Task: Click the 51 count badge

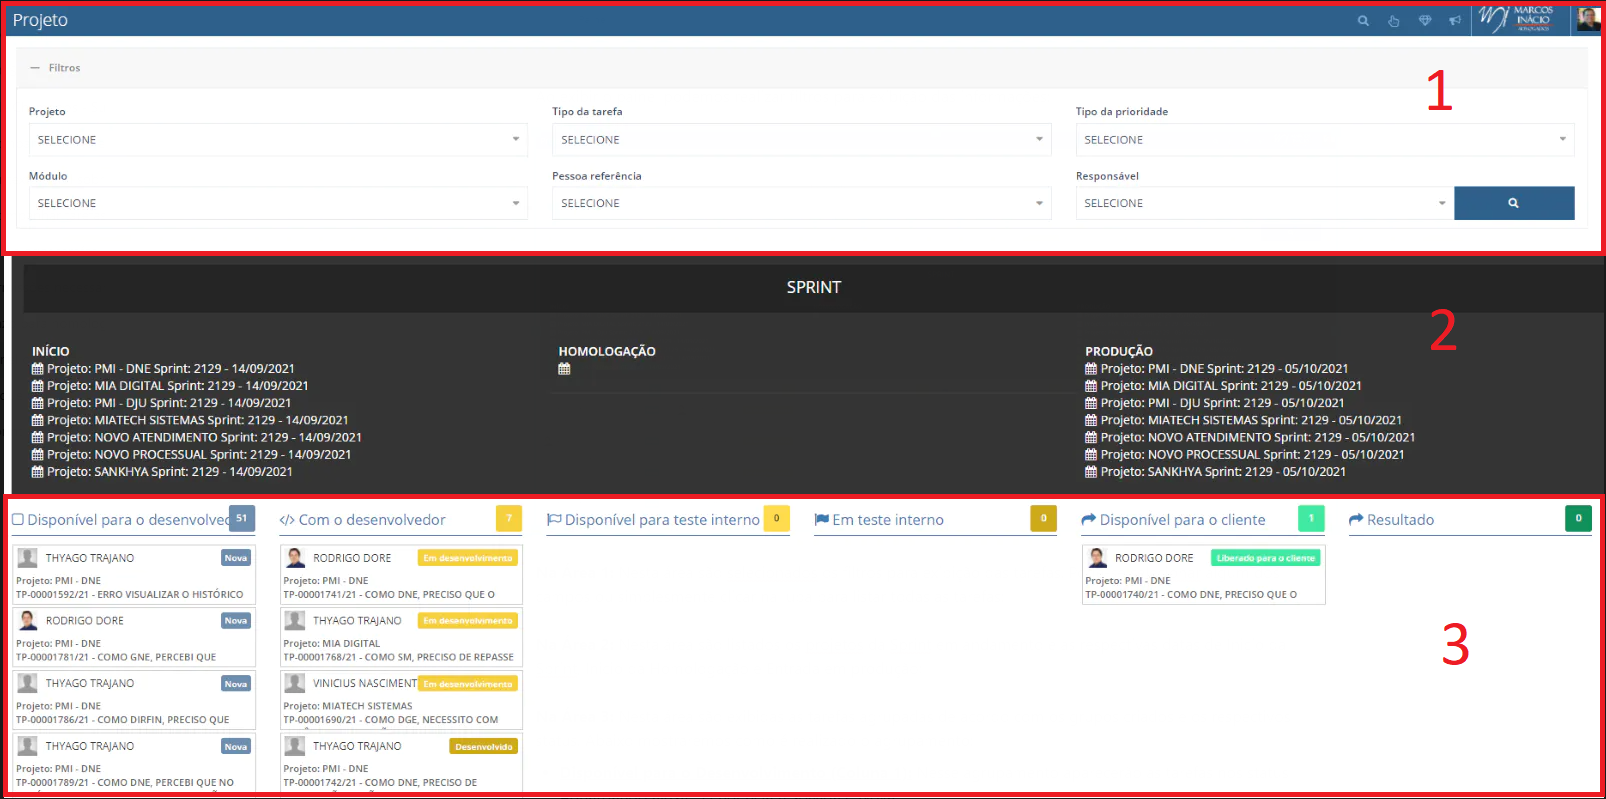Action: pos(242,518)
